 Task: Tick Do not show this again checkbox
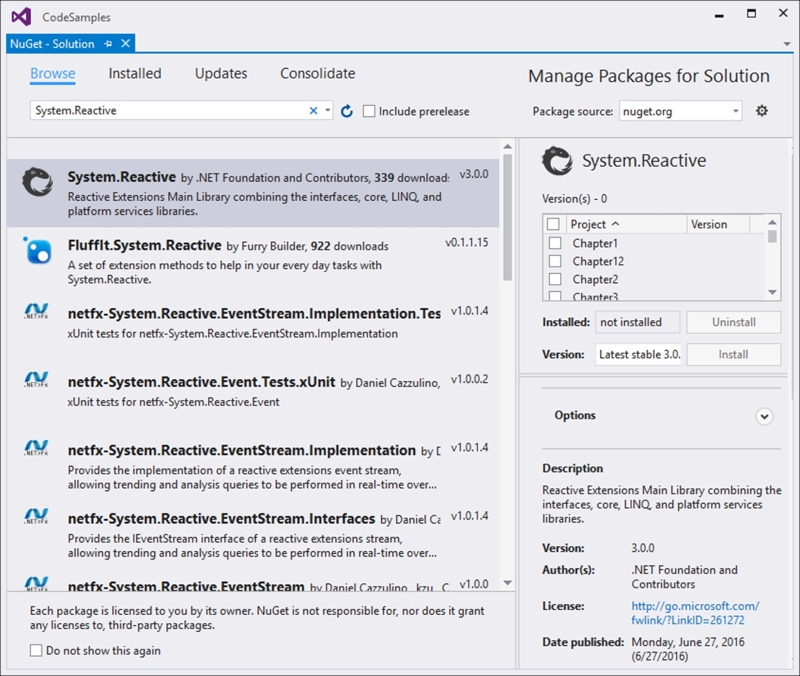[36, 650]
